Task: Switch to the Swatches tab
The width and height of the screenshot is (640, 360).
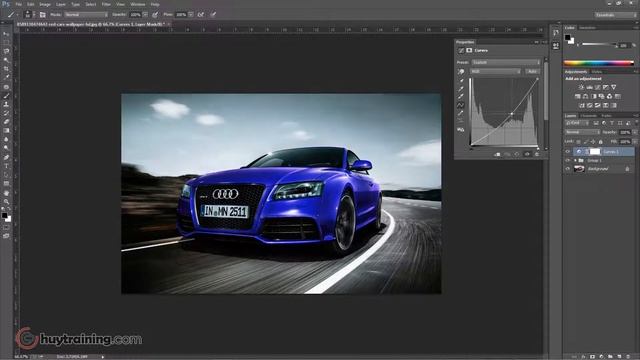Action: [587, 28]
